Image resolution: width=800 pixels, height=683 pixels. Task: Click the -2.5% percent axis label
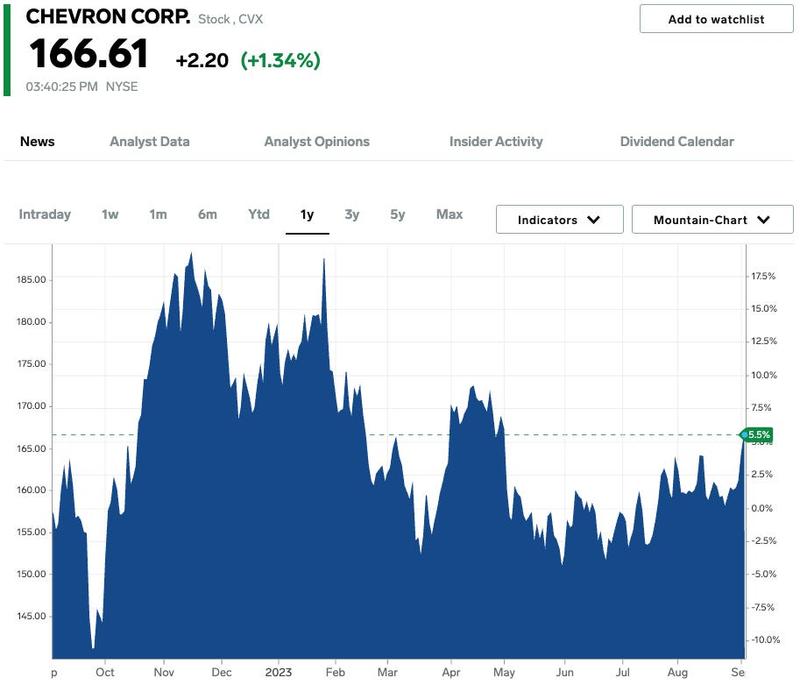pos(764,541)
